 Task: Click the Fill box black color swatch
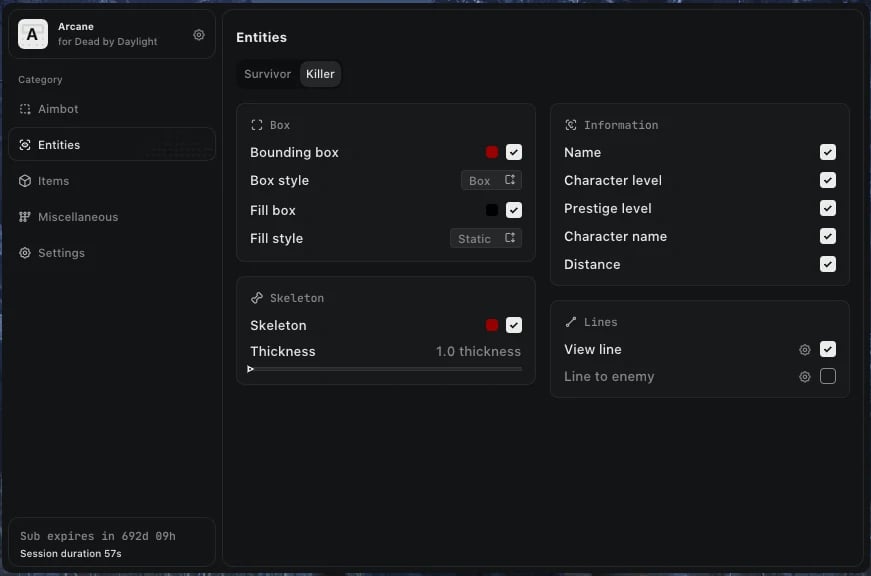tap(492, 210)
